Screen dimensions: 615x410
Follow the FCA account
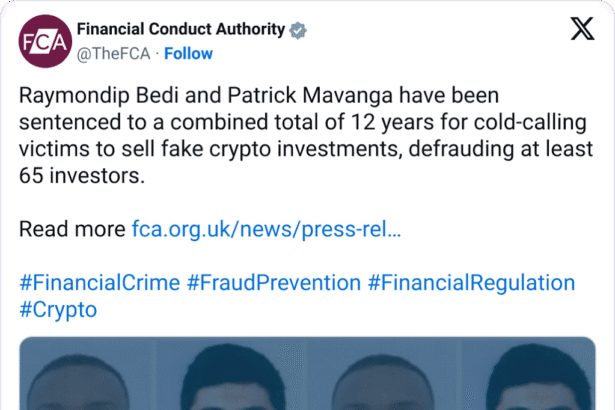tap(187, 52)
